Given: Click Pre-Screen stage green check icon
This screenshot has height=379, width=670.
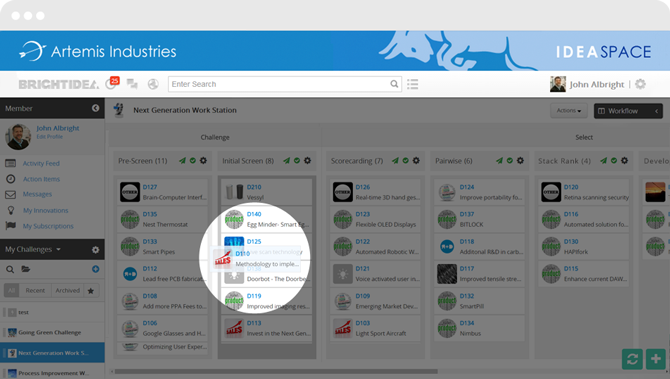Looking at the screenshot, I should pos(193,161).
